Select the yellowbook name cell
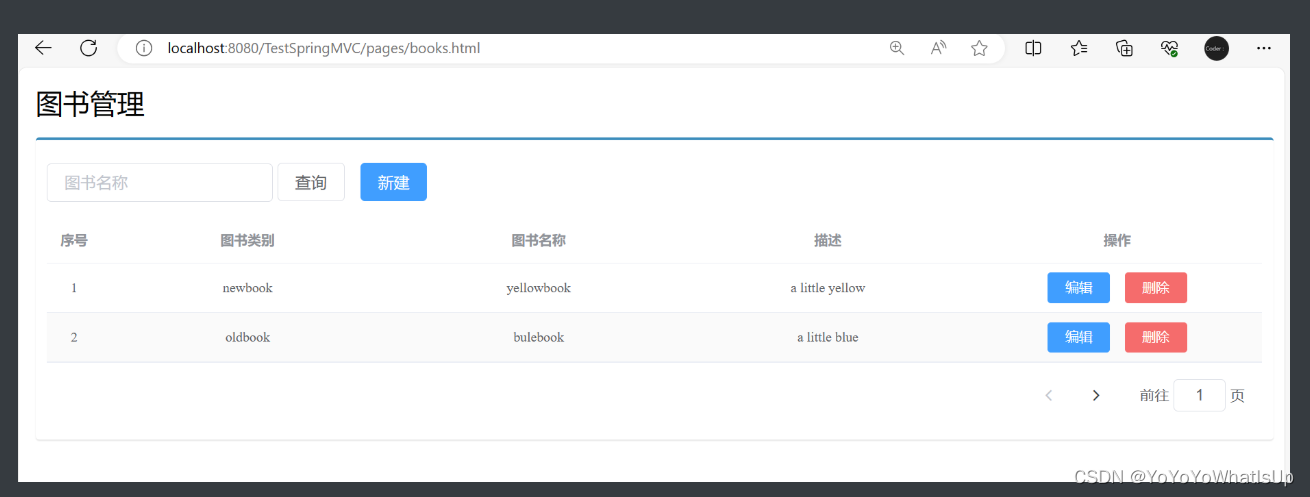The width and height of the screenshot is (1310, 497). click(538, 288)
